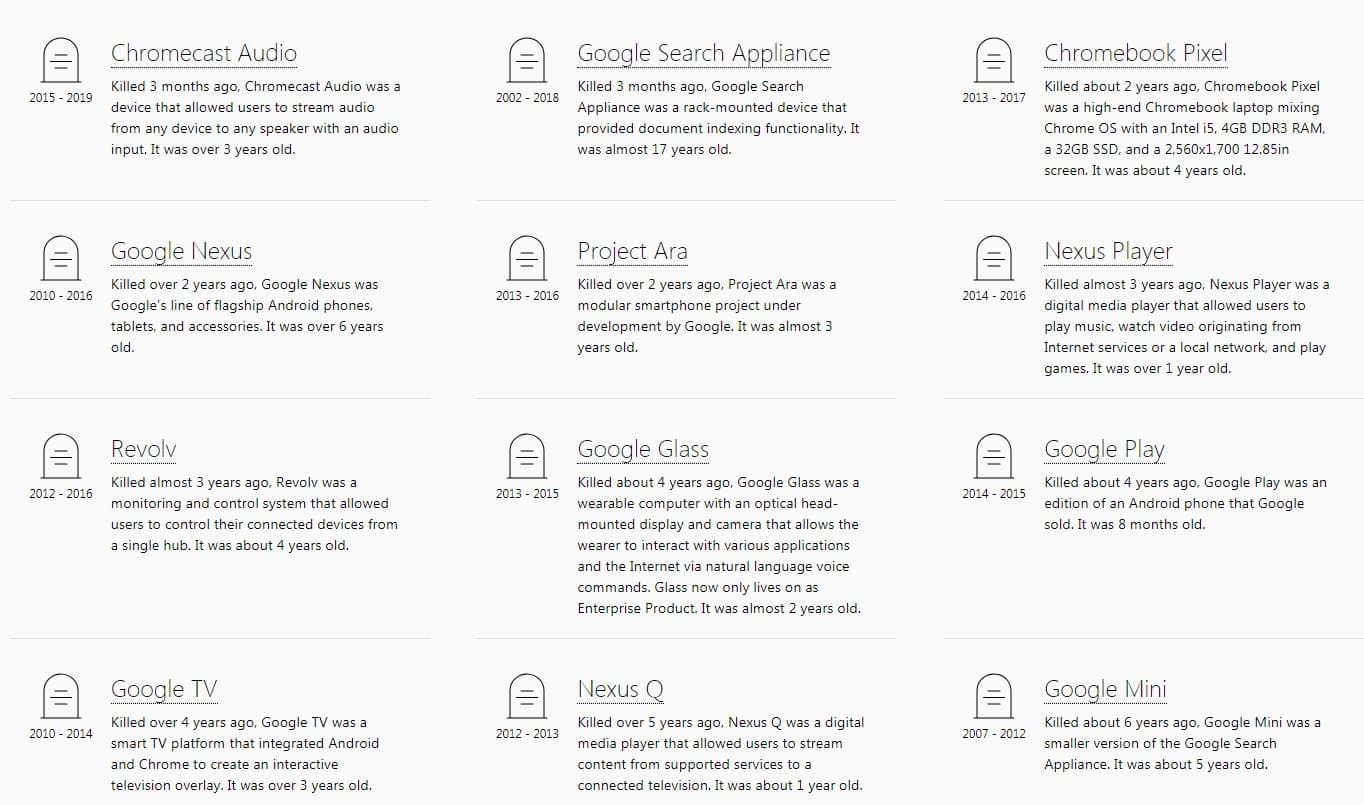Click the tombstone icon beside Chromecast Audio
Image resolution: width=1364 pixels, height=805 pixels.
click(61, 61)
